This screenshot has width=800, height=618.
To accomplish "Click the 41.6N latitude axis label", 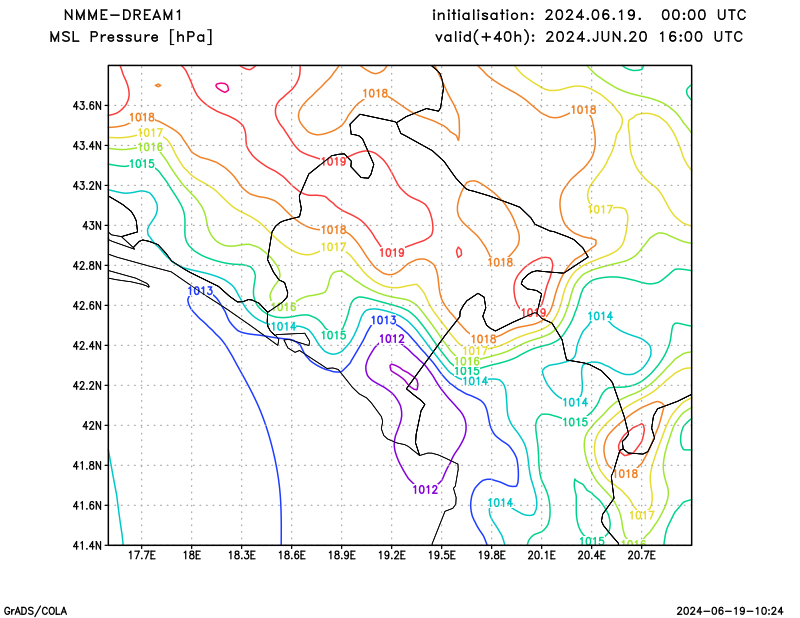I will 87,505.
